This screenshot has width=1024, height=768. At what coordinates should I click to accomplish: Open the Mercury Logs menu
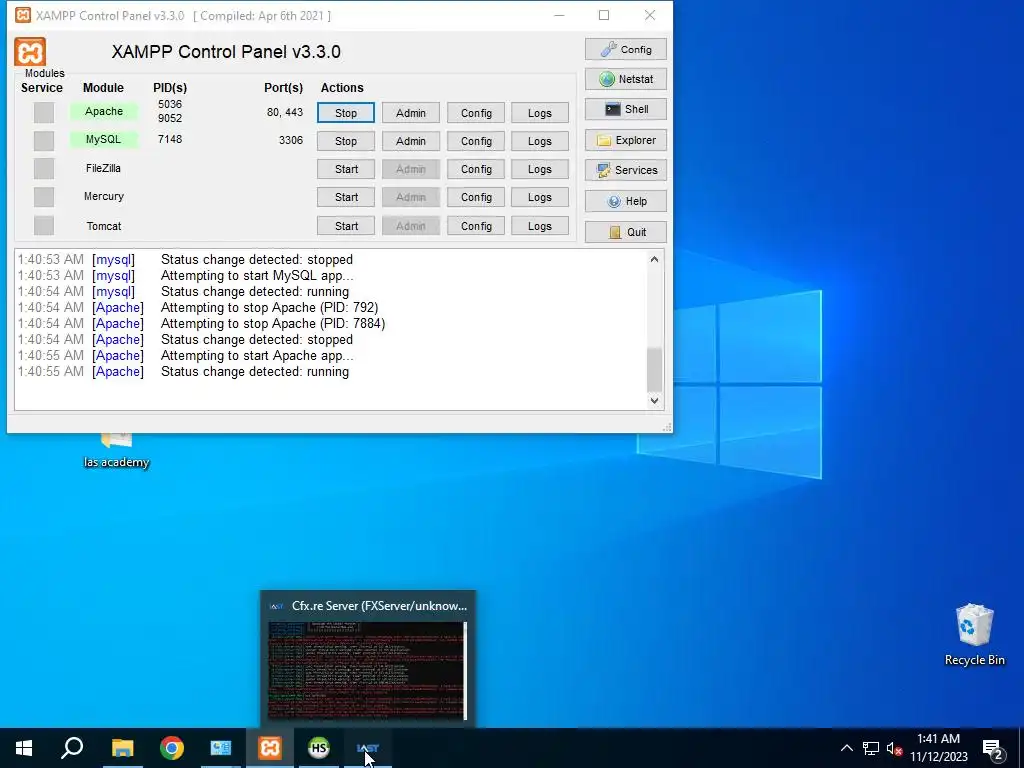coord(540,197)
